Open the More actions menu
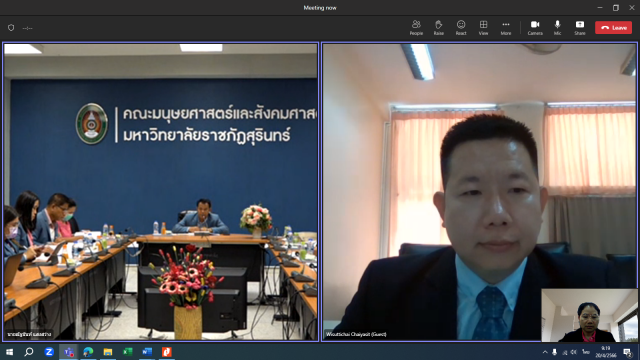Viewport: 640px width, 360px height. coord(506,28)
